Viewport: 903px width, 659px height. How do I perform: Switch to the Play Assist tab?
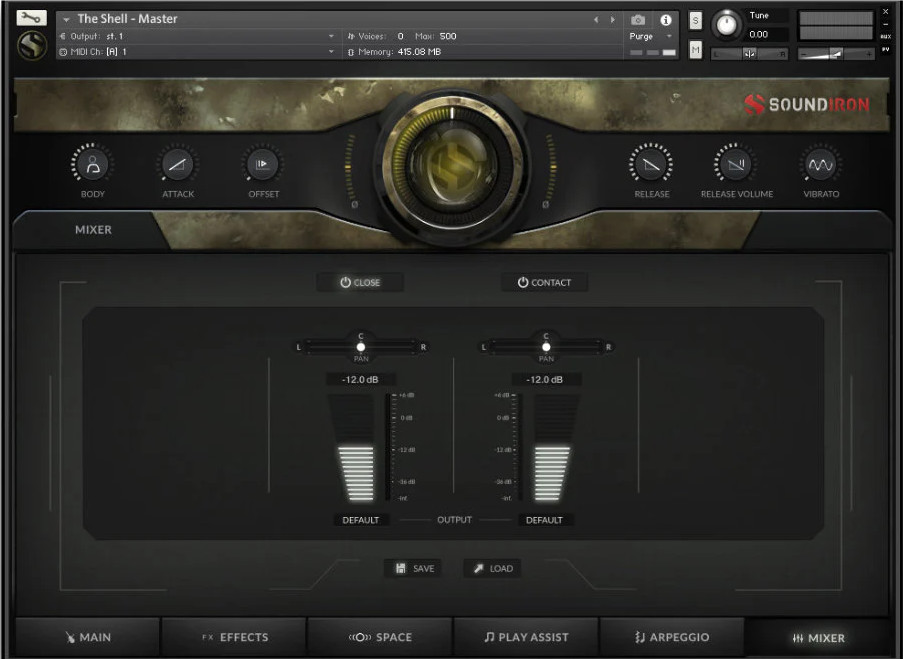point(525,637)
